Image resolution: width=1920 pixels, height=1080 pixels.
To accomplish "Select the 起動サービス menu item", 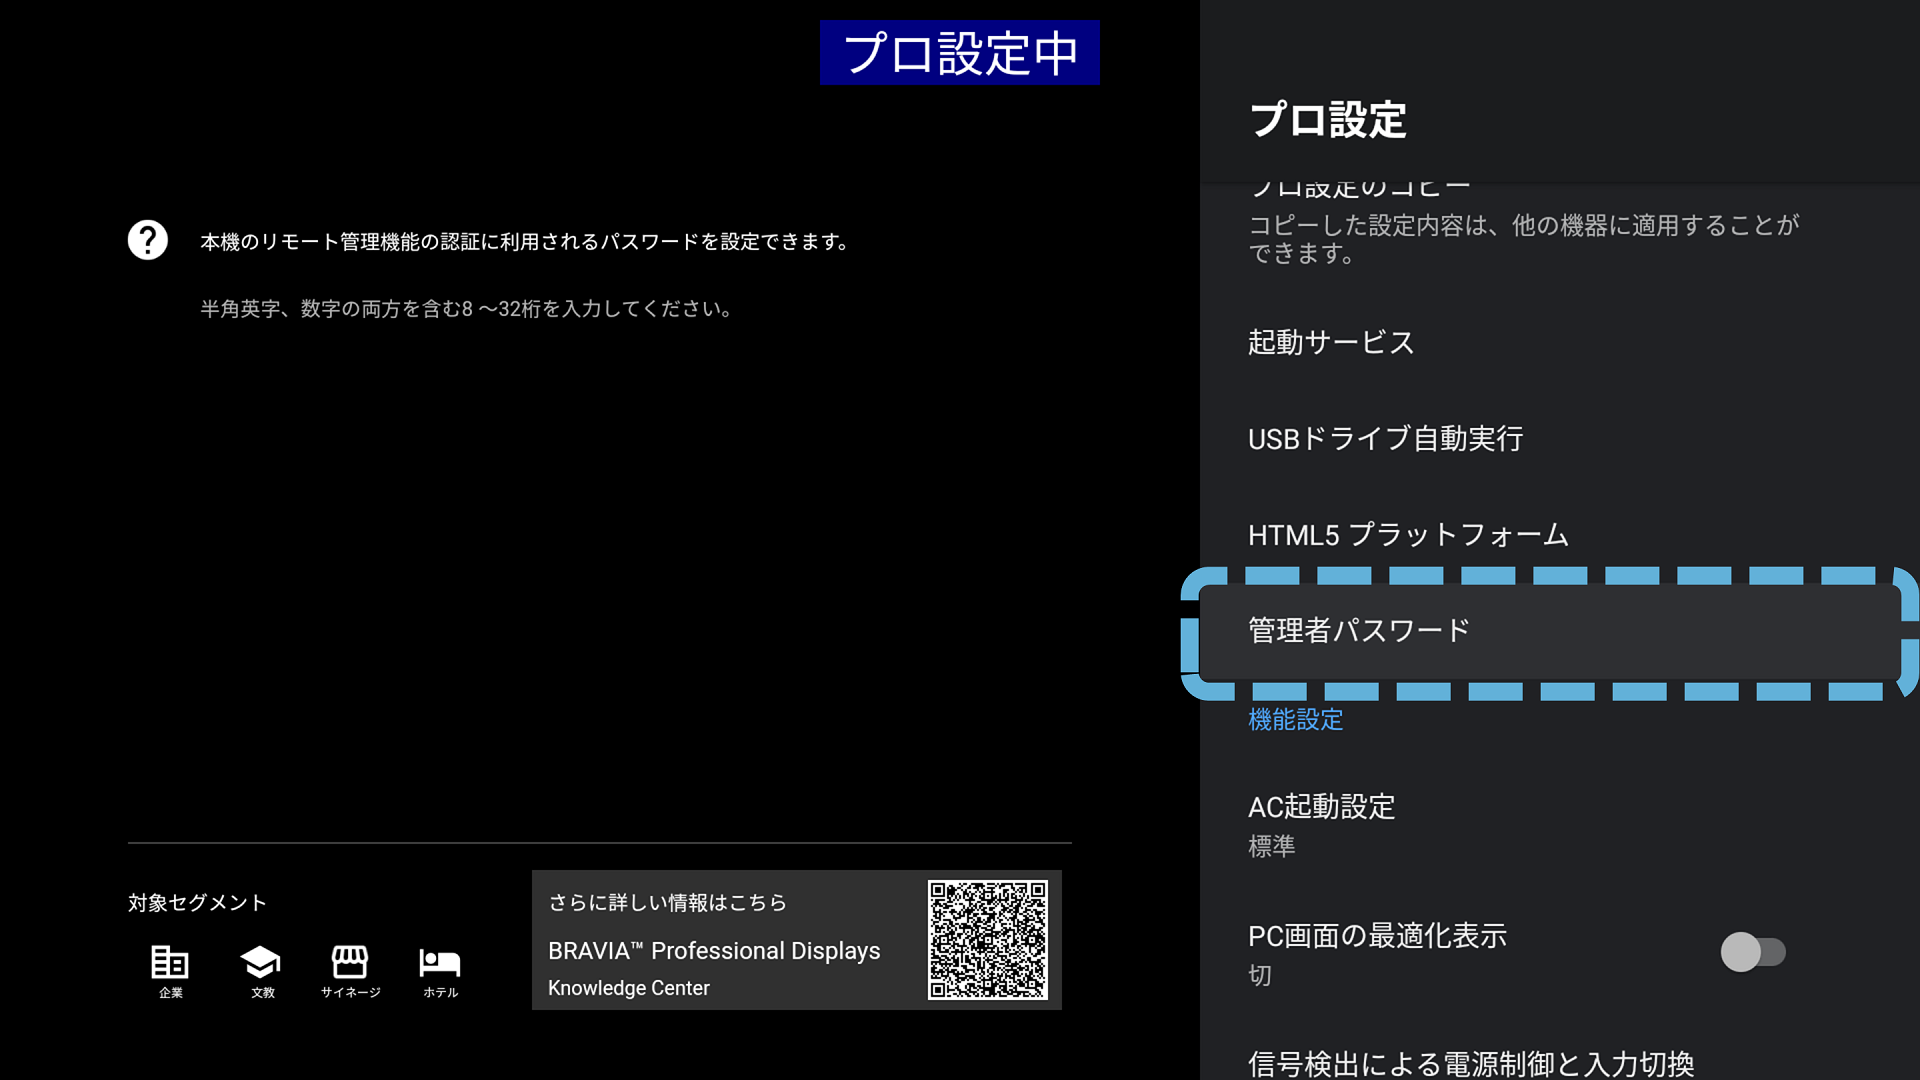I will click(1330, 342).
